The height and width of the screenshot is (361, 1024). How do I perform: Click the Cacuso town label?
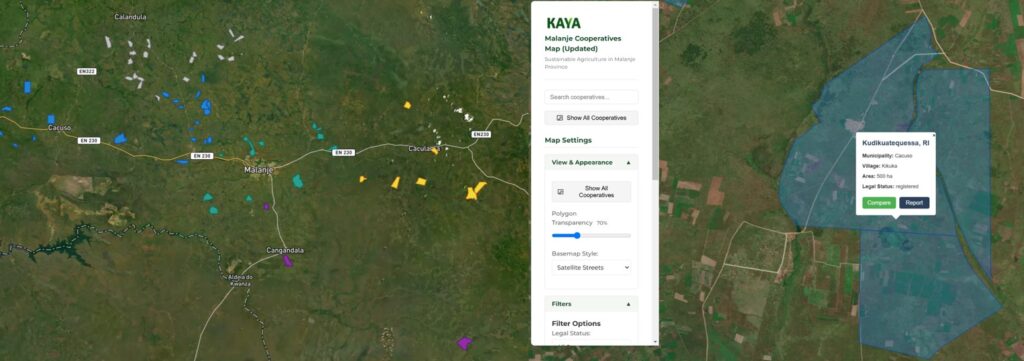pyautogui.click(x=59, y=128)
